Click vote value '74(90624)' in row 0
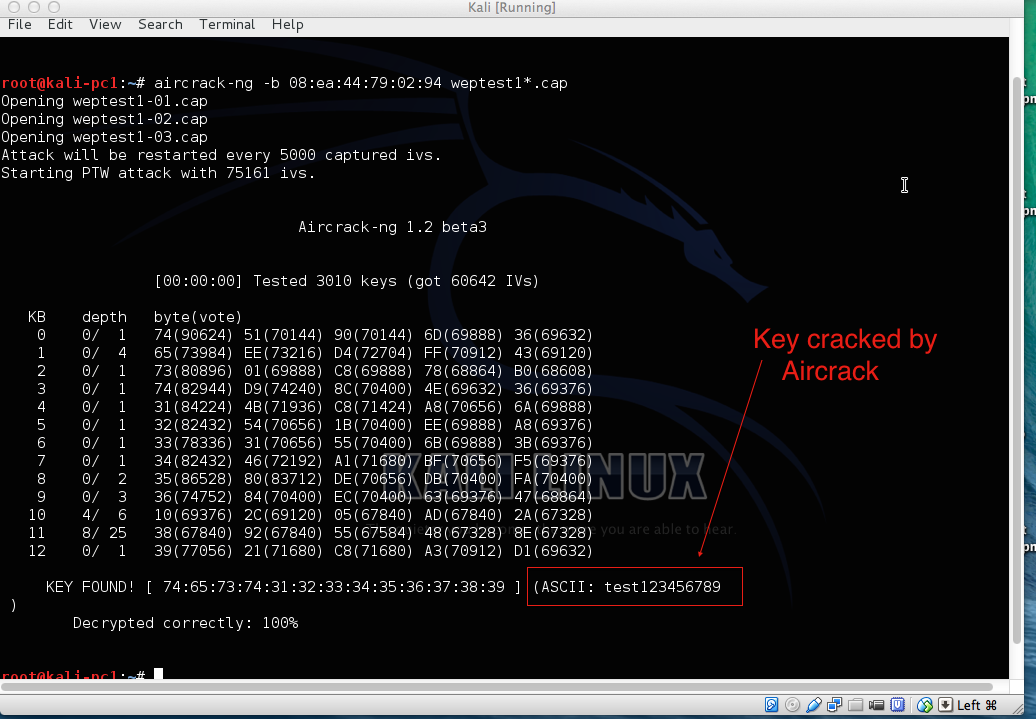The image size is (1036, 719). tap(194, 335)
